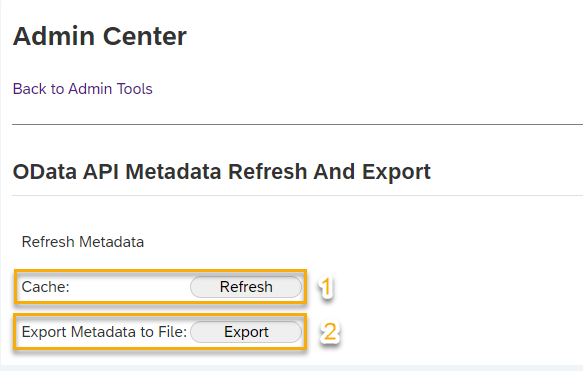Click the word Export in the section title
Screen dimensions: 583x371
pos(396,172)
